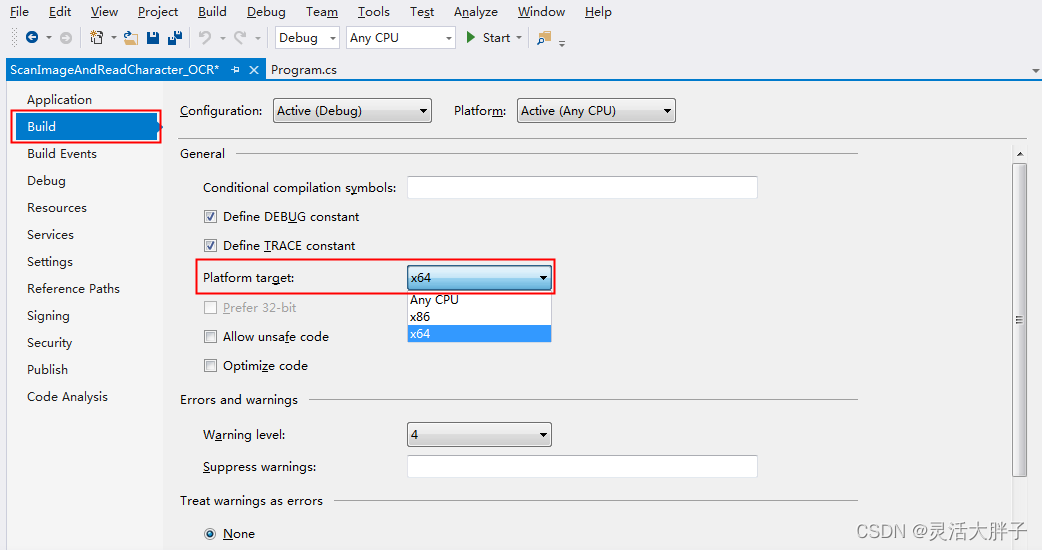The width and height of the screenshot is (1042, 550).
Task: Toggle the Prefer 32-bit checkbox
Action: click(210, 308)
